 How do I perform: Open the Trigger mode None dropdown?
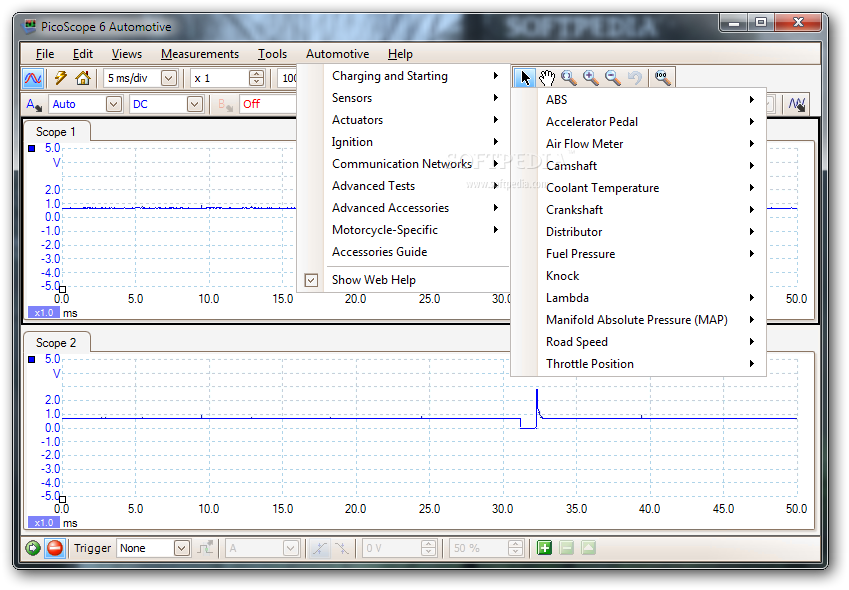click(181, 548)
